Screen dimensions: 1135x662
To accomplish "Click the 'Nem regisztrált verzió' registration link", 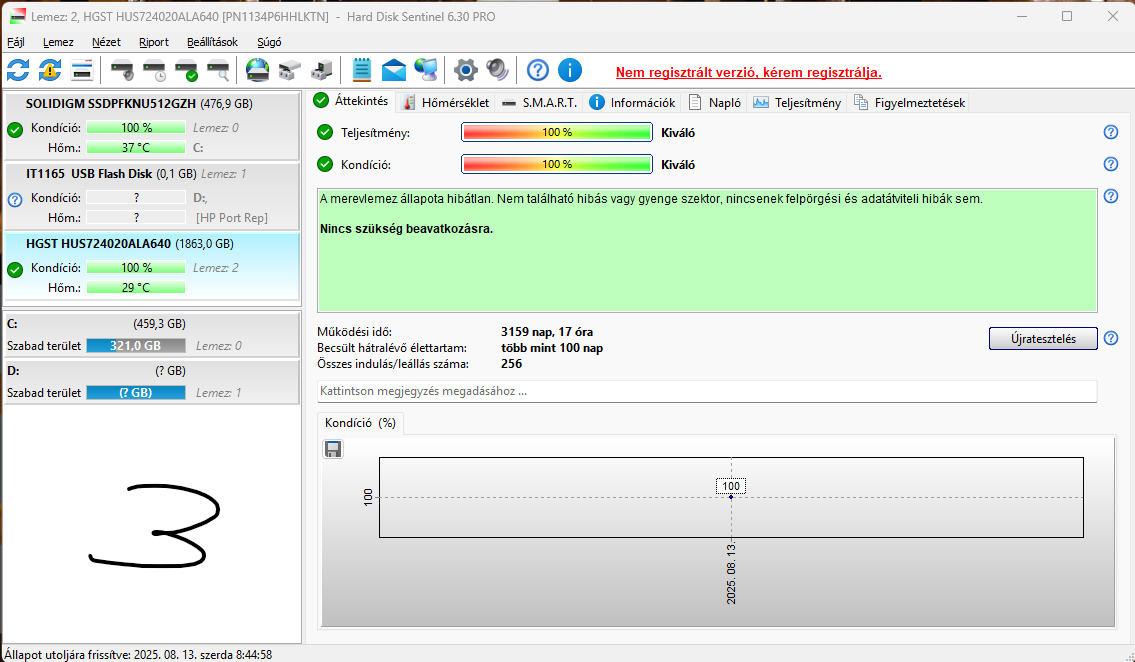I will tap(748, 72).
